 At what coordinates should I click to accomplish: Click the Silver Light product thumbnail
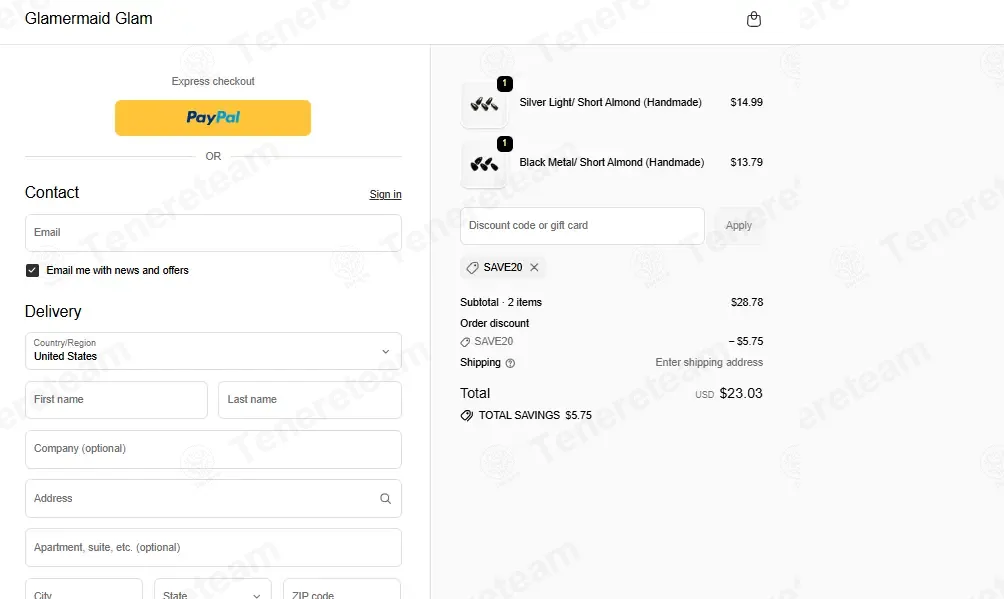click(x=484, y=104)
